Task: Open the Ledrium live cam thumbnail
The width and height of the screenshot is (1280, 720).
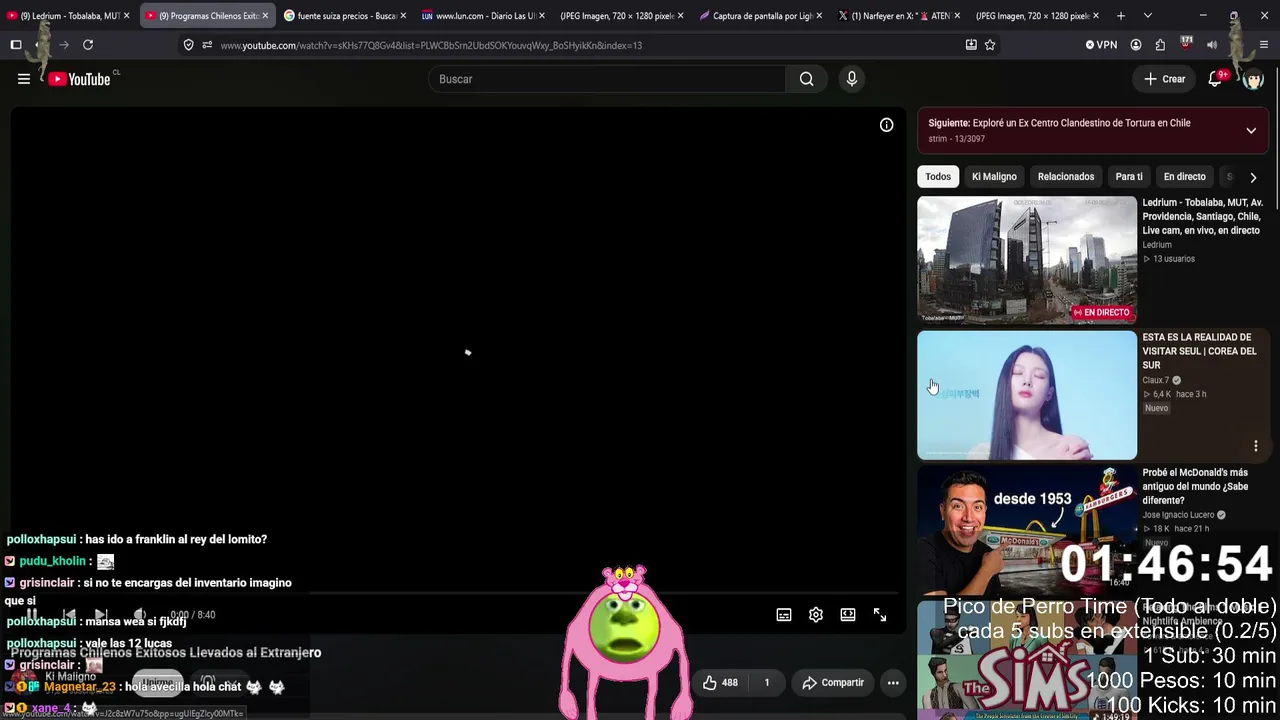Action: [x=1027, y=260]
